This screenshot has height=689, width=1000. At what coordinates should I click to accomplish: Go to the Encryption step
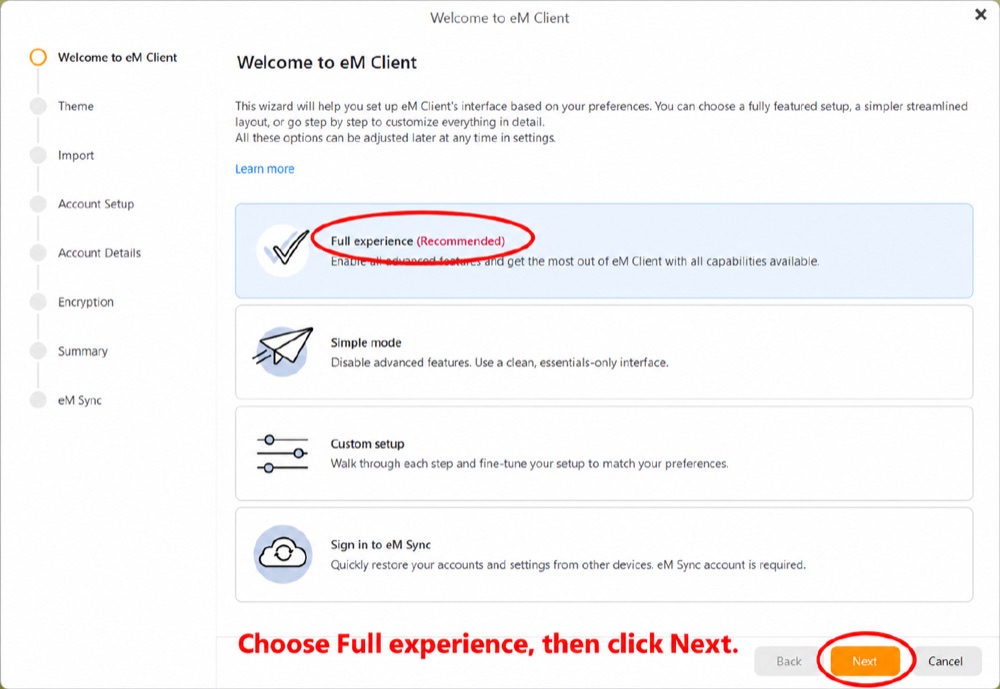point(85,302)
